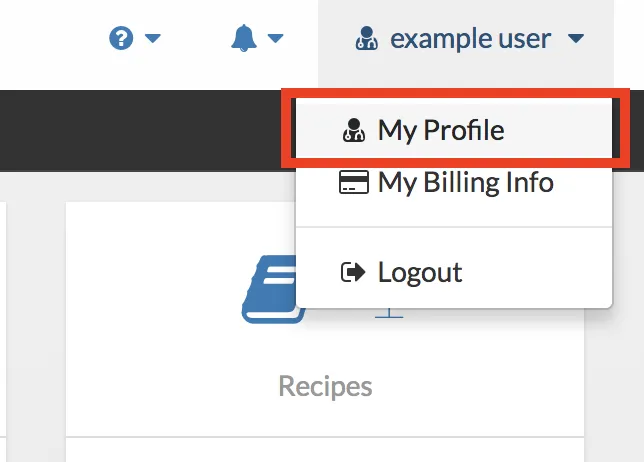Choose Logout from the user menu
This screenshot has height=462, width=644.
tap(420, 271)
